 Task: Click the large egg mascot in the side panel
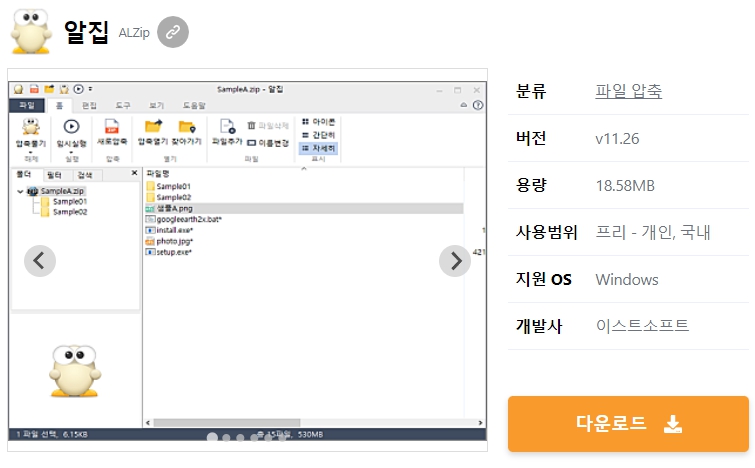[75, 371]
